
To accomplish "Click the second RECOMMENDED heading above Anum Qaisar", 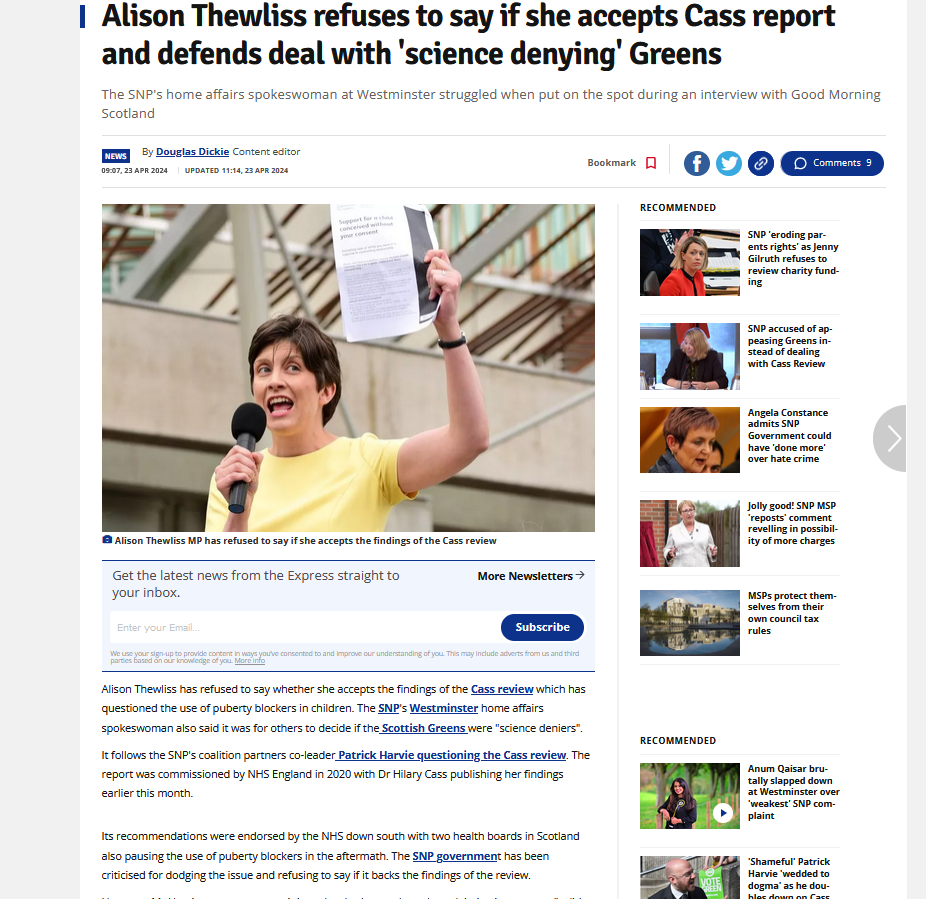I will [678, 741].
